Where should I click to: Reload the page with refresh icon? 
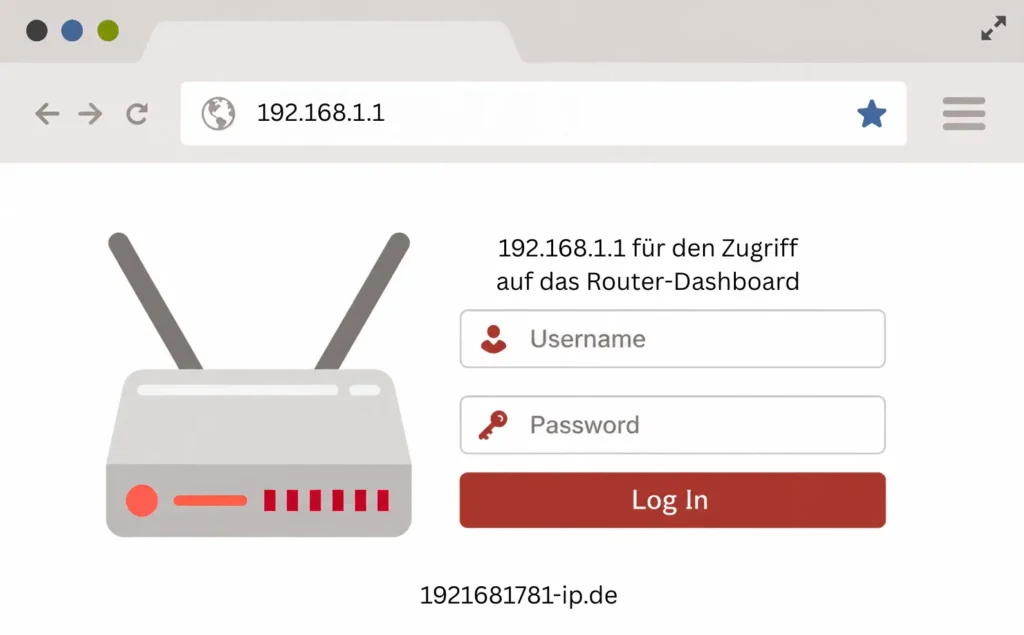pyautogui.click(x=136, y=114)
